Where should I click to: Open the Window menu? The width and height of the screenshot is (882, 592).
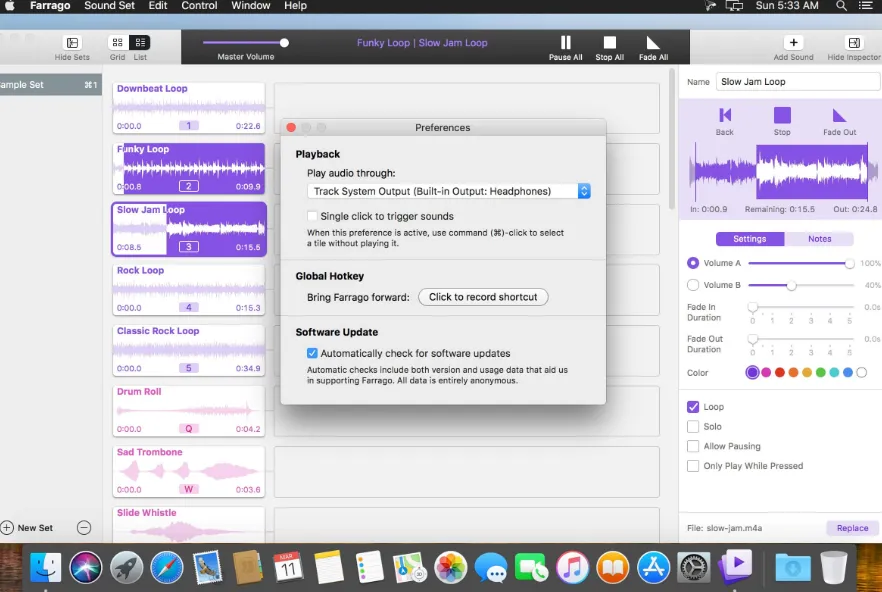250,6
